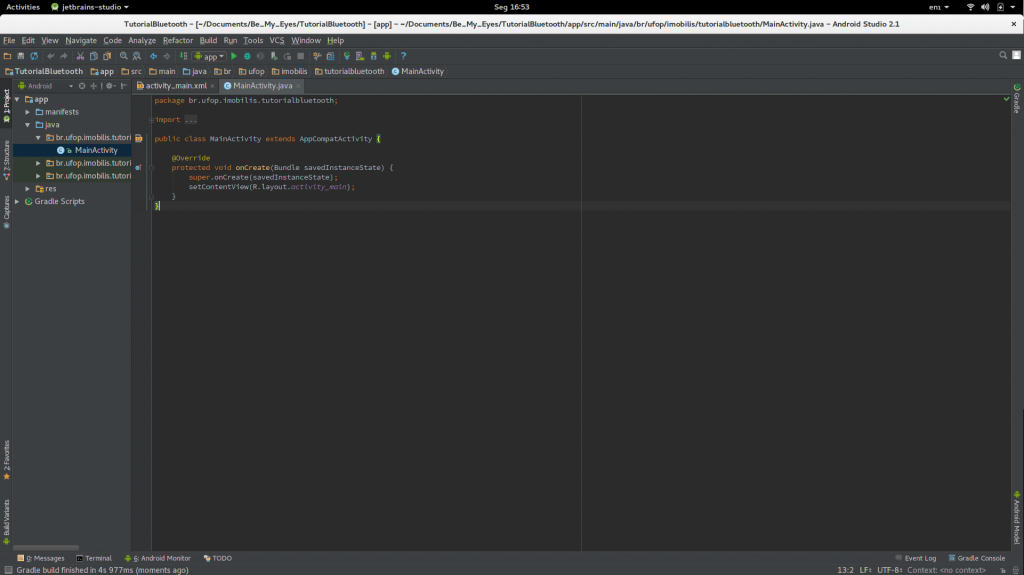Open Android Device Monitor icon

(387, 56)
